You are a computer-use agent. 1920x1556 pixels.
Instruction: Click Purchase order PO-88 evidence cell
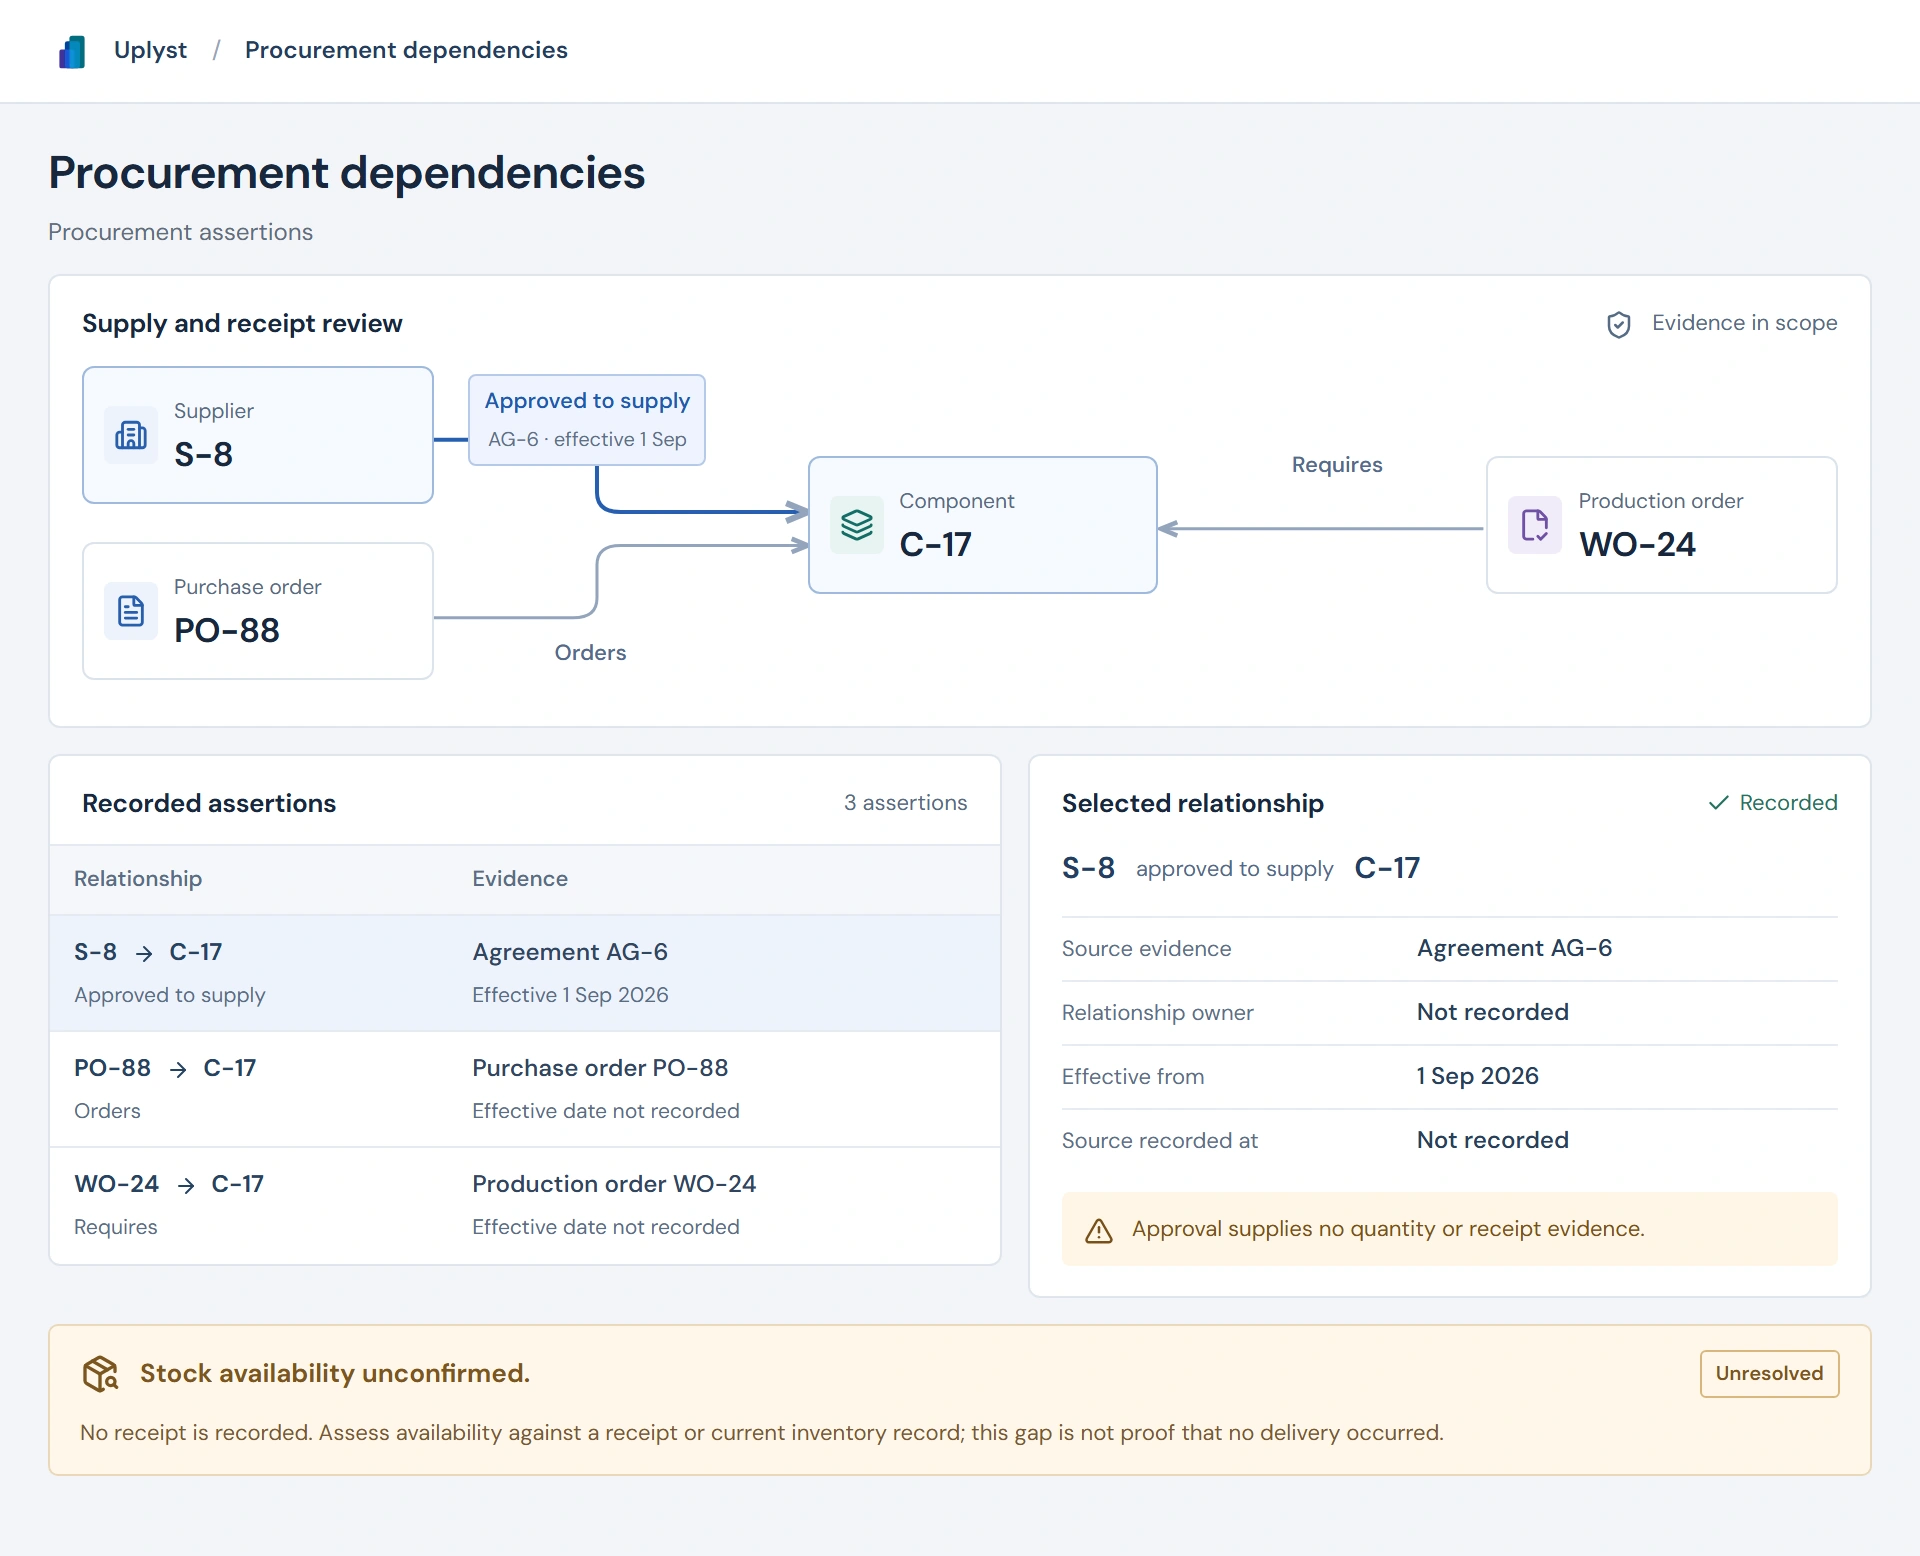(x=600, y=1068)
